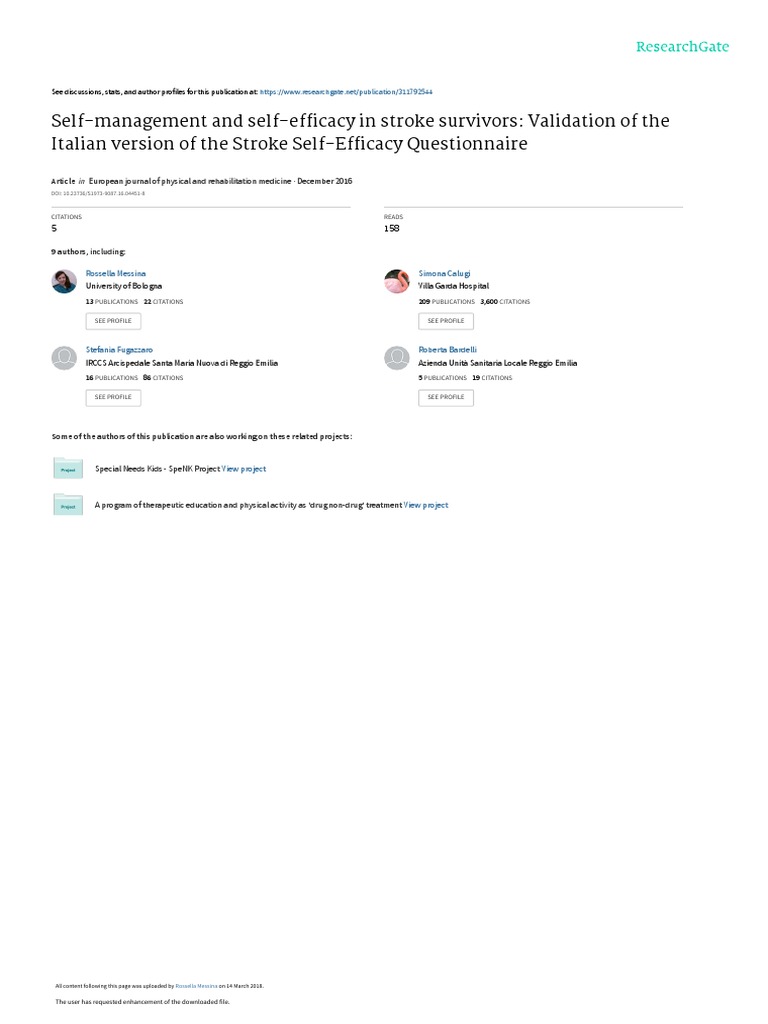Click the article title heading
768x1024 pixels.
pyautogui.click(x=360, y=132)
